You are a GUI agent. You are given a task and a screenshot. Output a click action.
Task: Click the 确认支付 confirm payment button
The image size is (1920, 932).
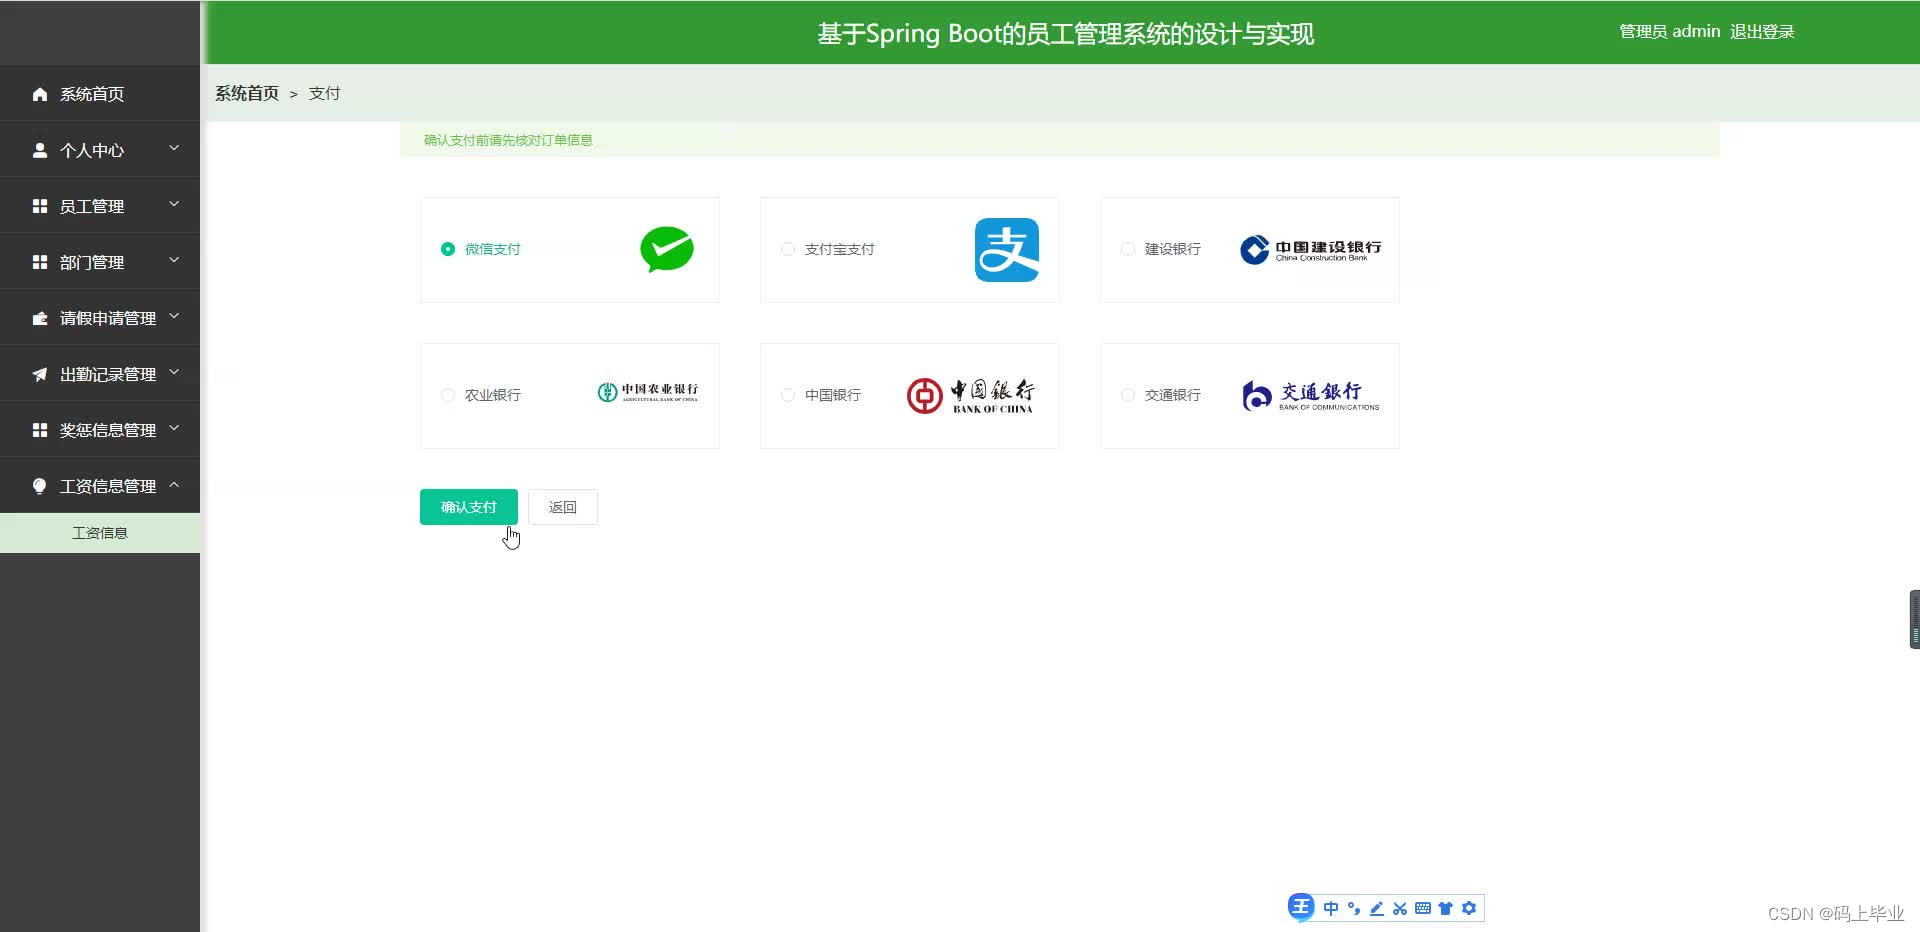(468, 506)
